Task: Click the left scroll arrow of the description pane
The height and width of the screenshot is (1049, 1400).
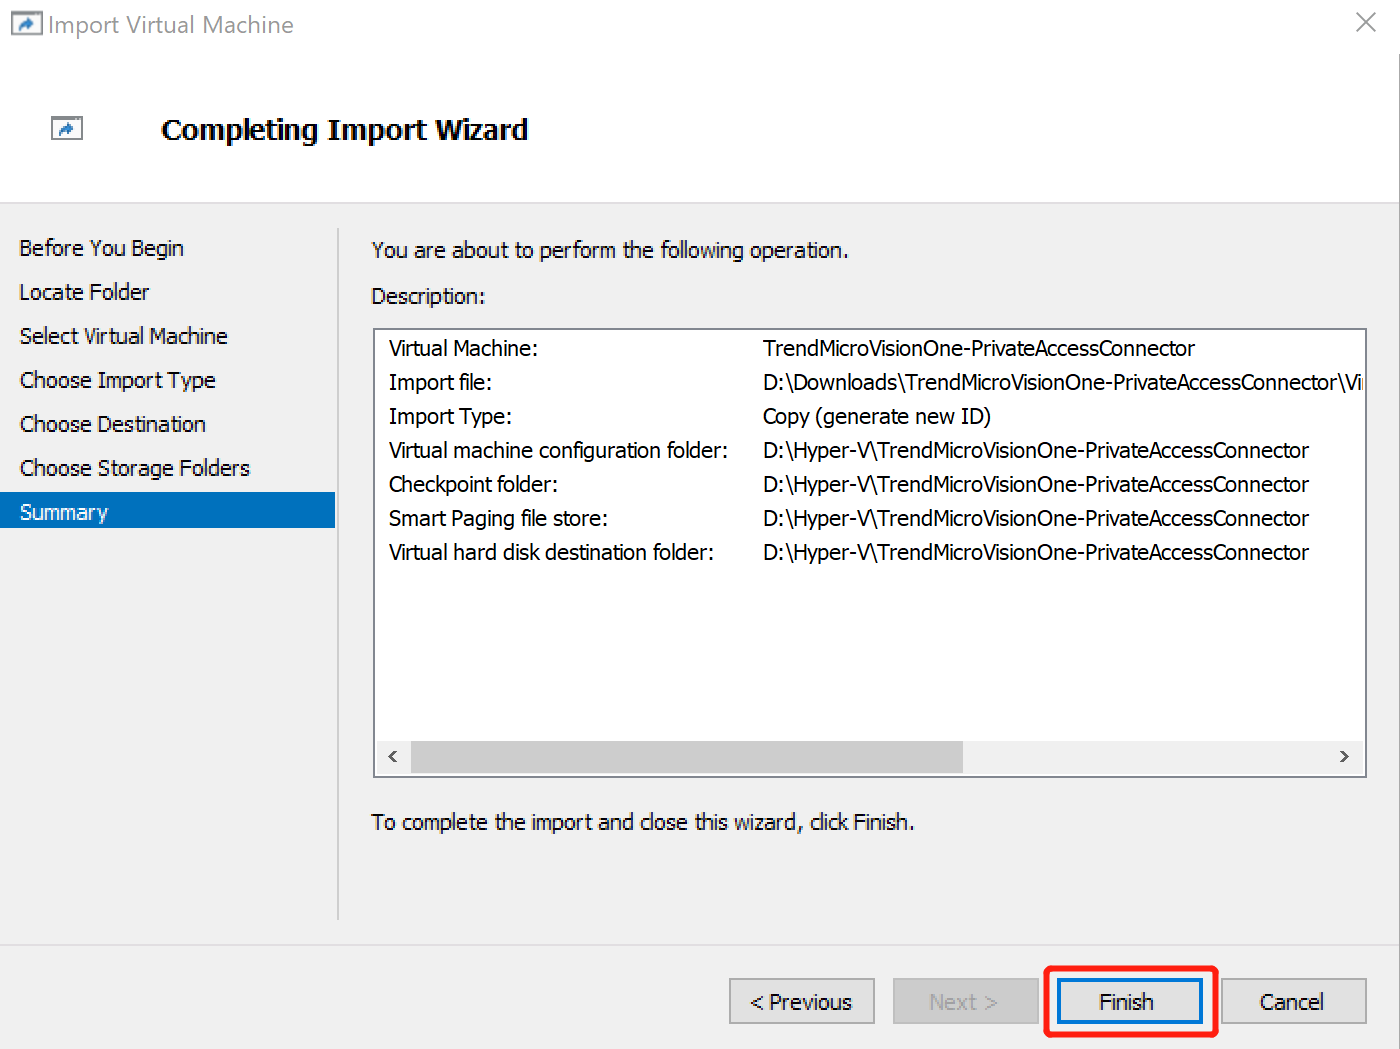Action: (x=391, y=757)
